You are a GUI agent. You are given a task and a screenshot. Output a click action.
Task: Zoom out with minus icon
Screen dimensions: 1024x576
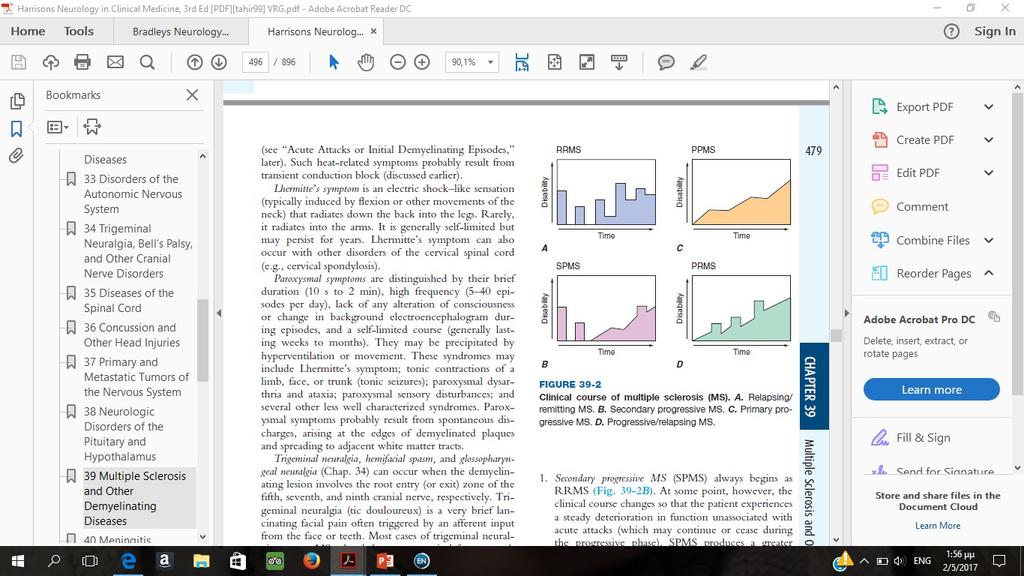pyautogui.click(x=398, y=62)
